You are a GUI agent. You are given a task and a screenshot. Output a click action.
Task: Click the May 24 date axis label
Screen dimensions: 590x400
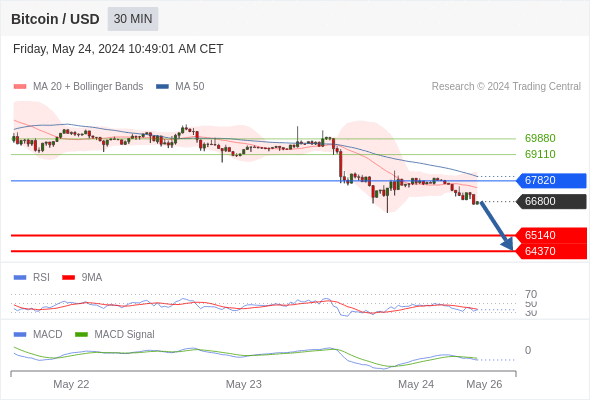click(x=416, y=384)
